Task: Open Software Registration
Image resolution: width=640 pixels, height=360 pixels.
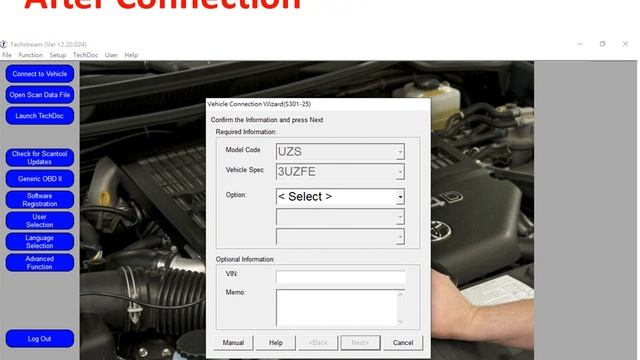Action: (40, 200)
